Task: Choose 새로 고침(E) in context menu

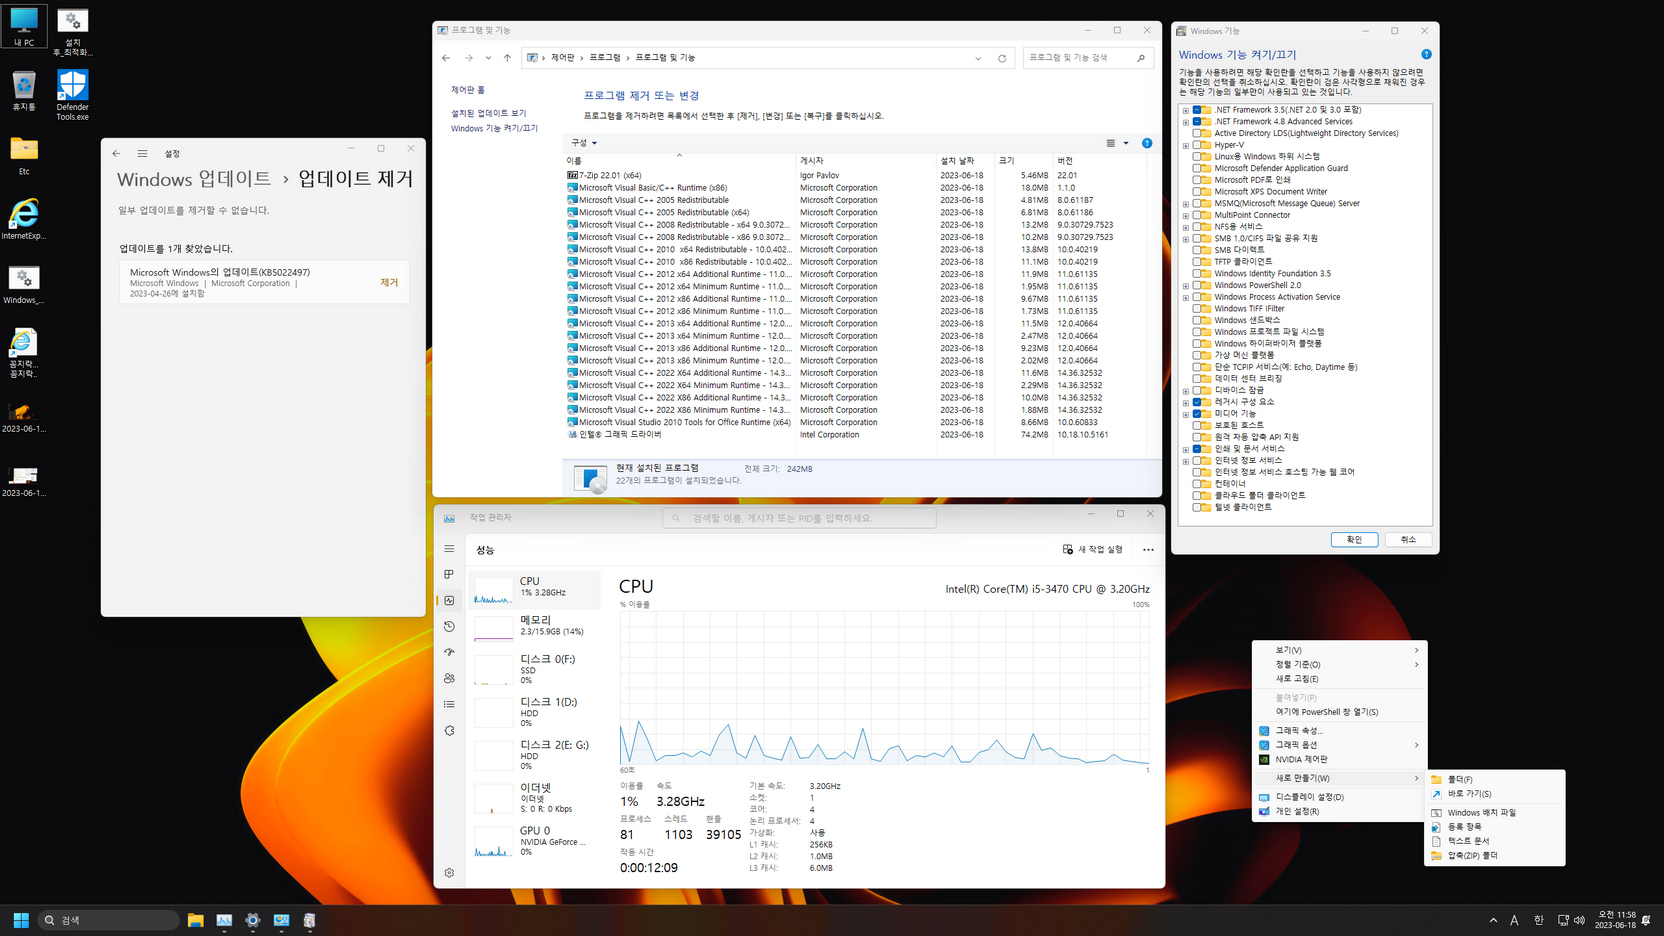Action: (1339, 679)
